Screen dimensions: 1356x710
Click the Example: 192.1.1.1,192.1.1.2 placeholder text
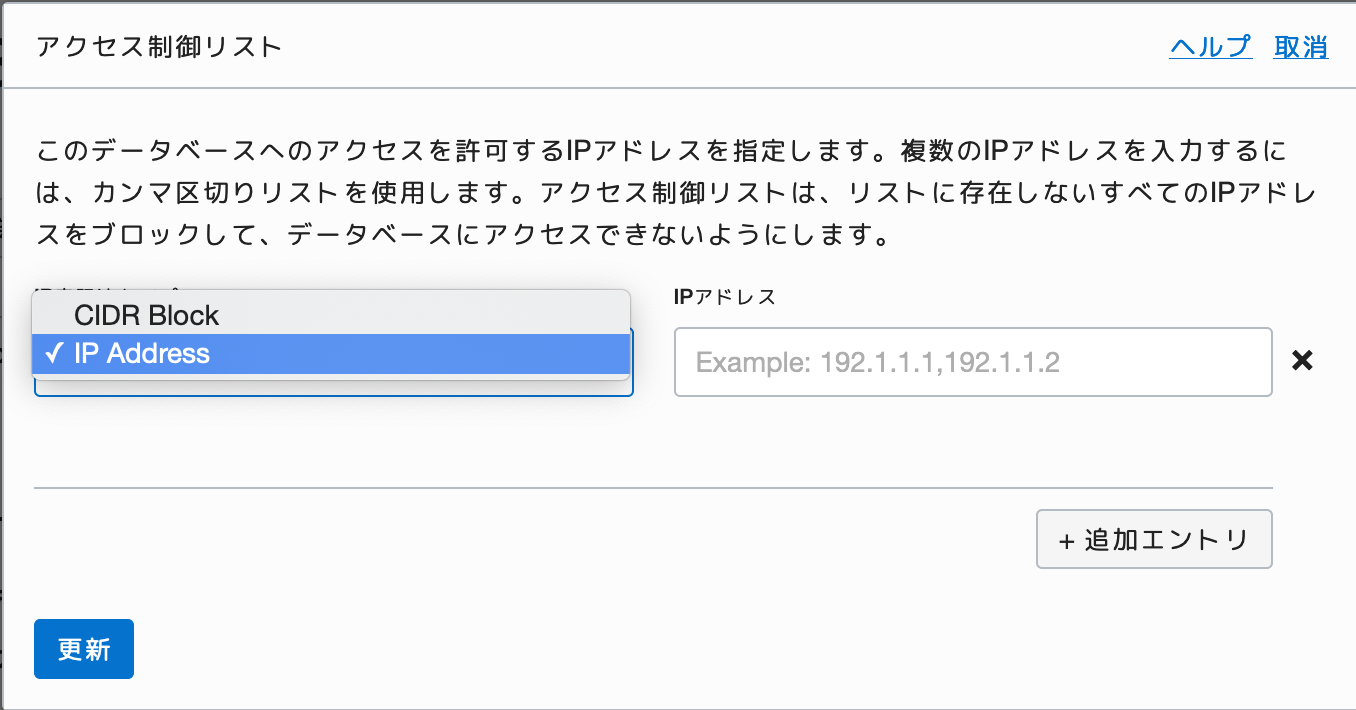tap(877, 362)
